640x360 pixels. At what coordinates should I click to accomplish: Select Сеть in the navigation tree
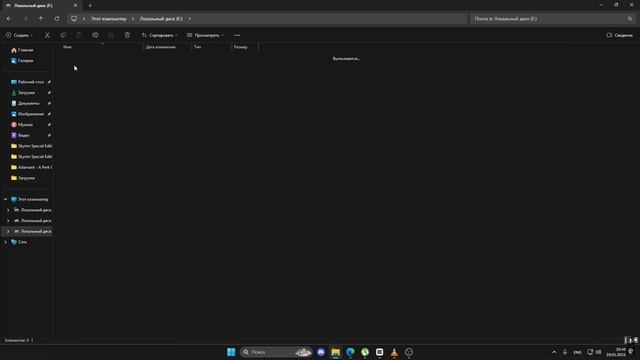click(19, 242)
